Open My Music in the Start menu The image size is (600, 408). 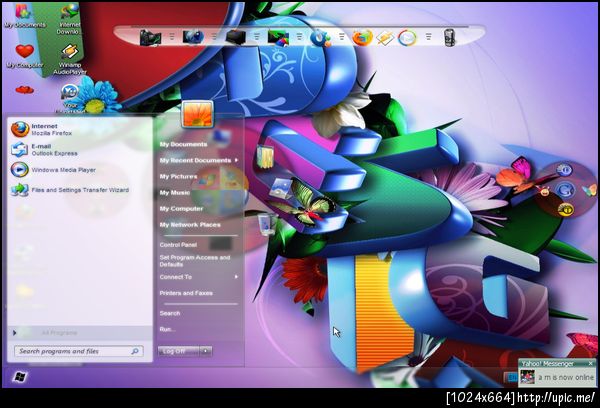(174, 193)
